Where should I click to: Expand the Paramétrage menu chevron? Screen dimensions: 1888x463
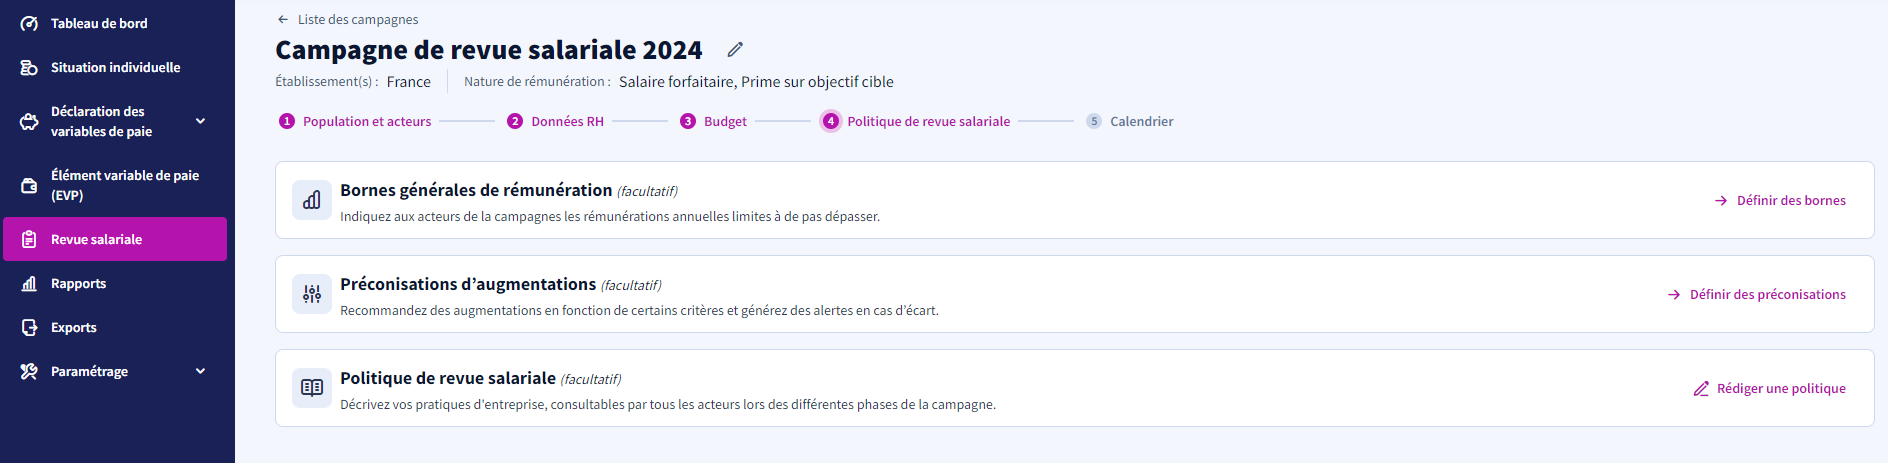[x=200, y=371]
